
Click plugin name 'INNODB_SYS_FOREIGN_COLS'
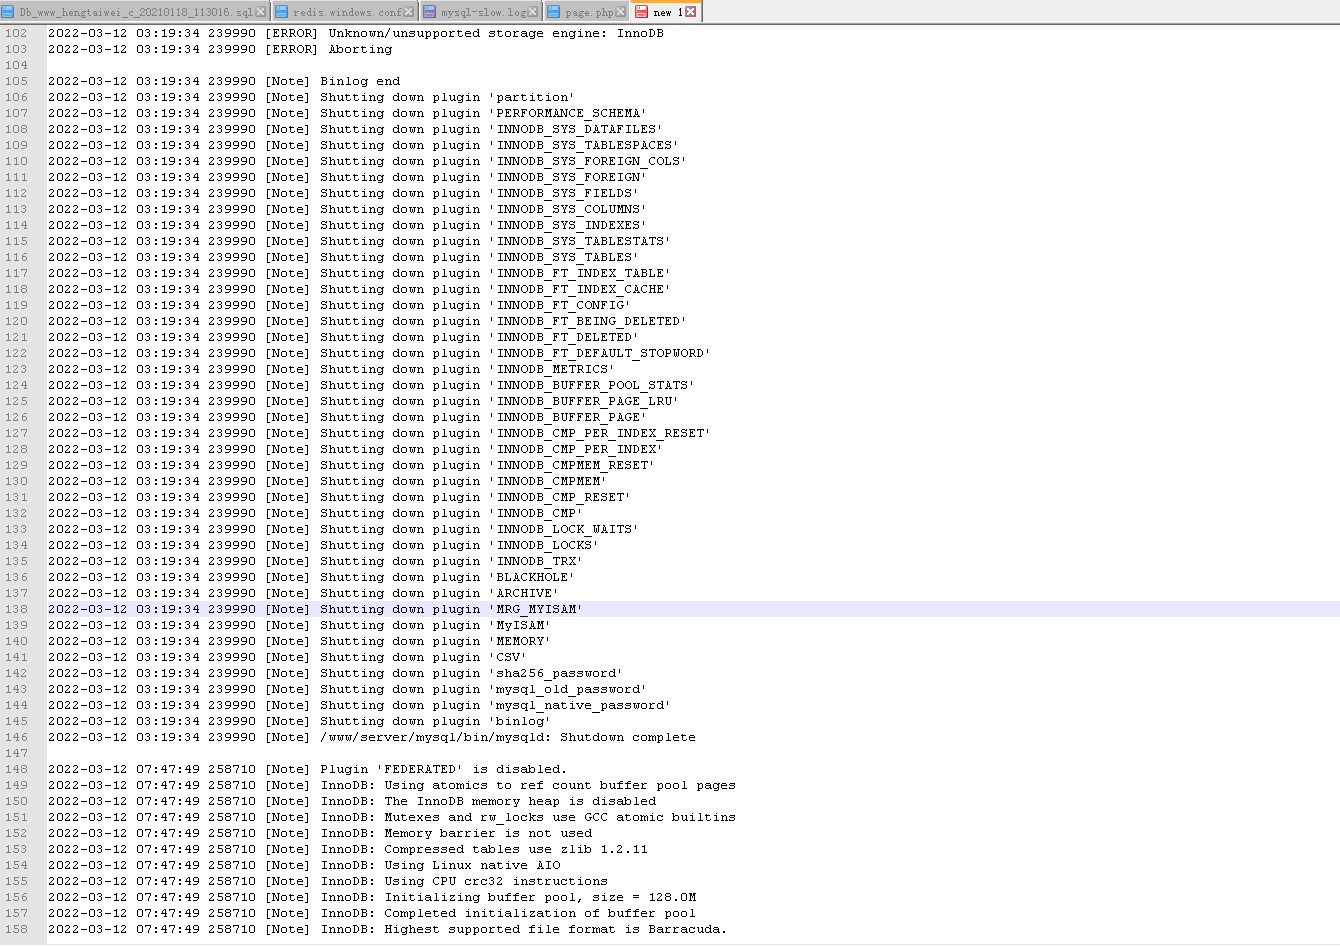(588, 161)
